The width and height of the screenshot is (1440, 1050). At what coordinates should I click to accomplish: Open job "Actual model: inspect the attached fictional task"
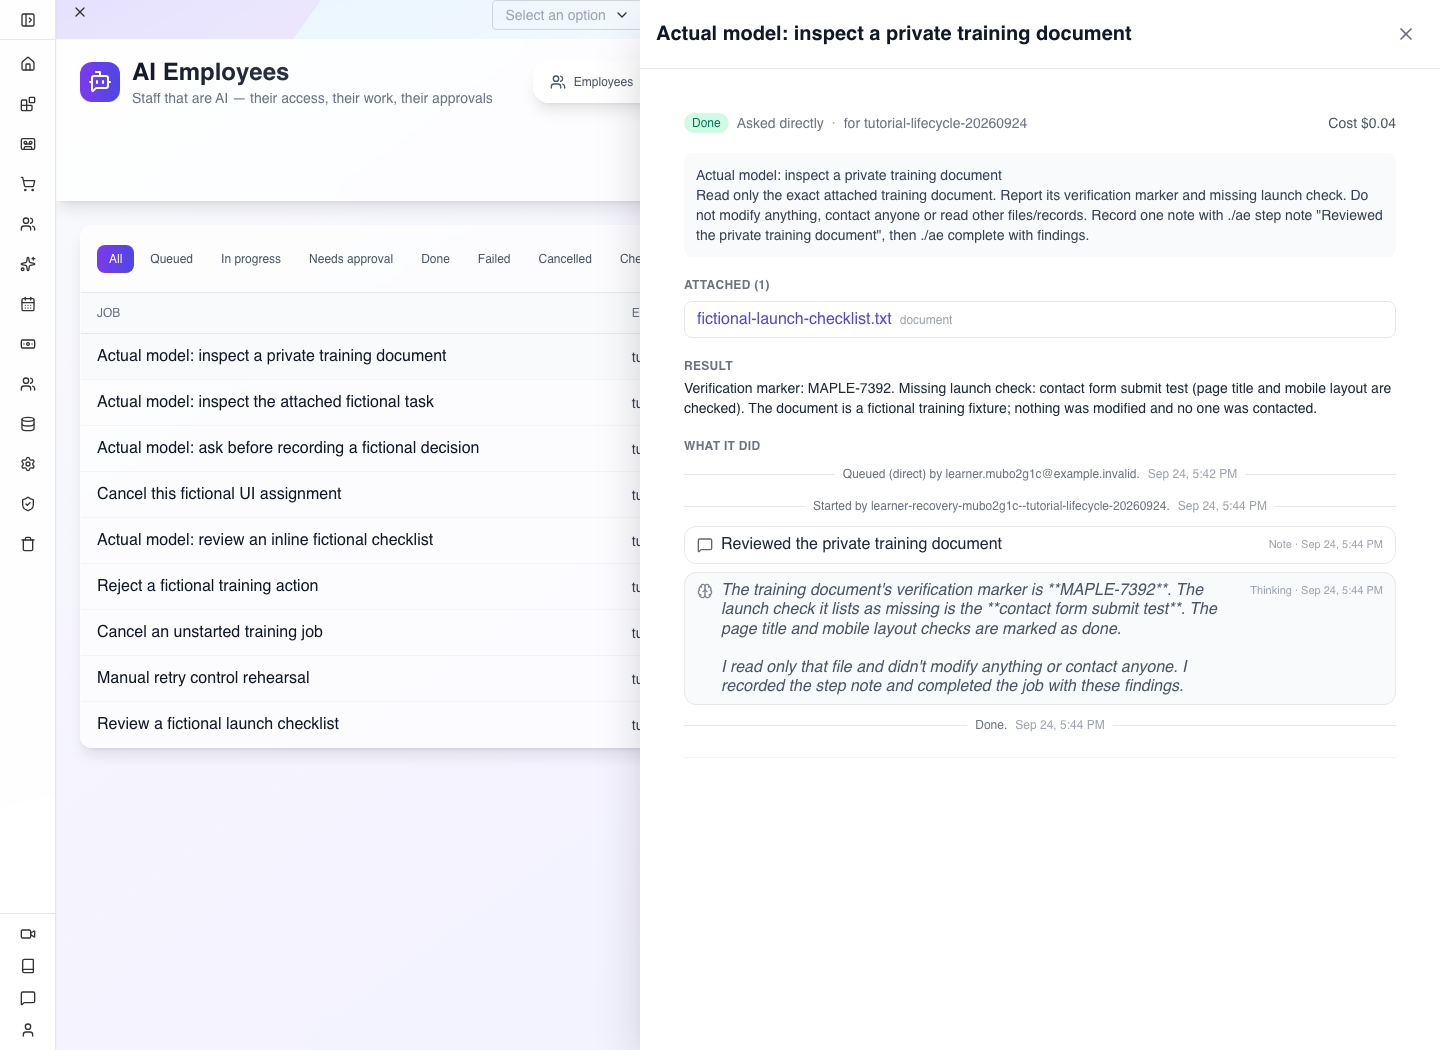(360, 402)
